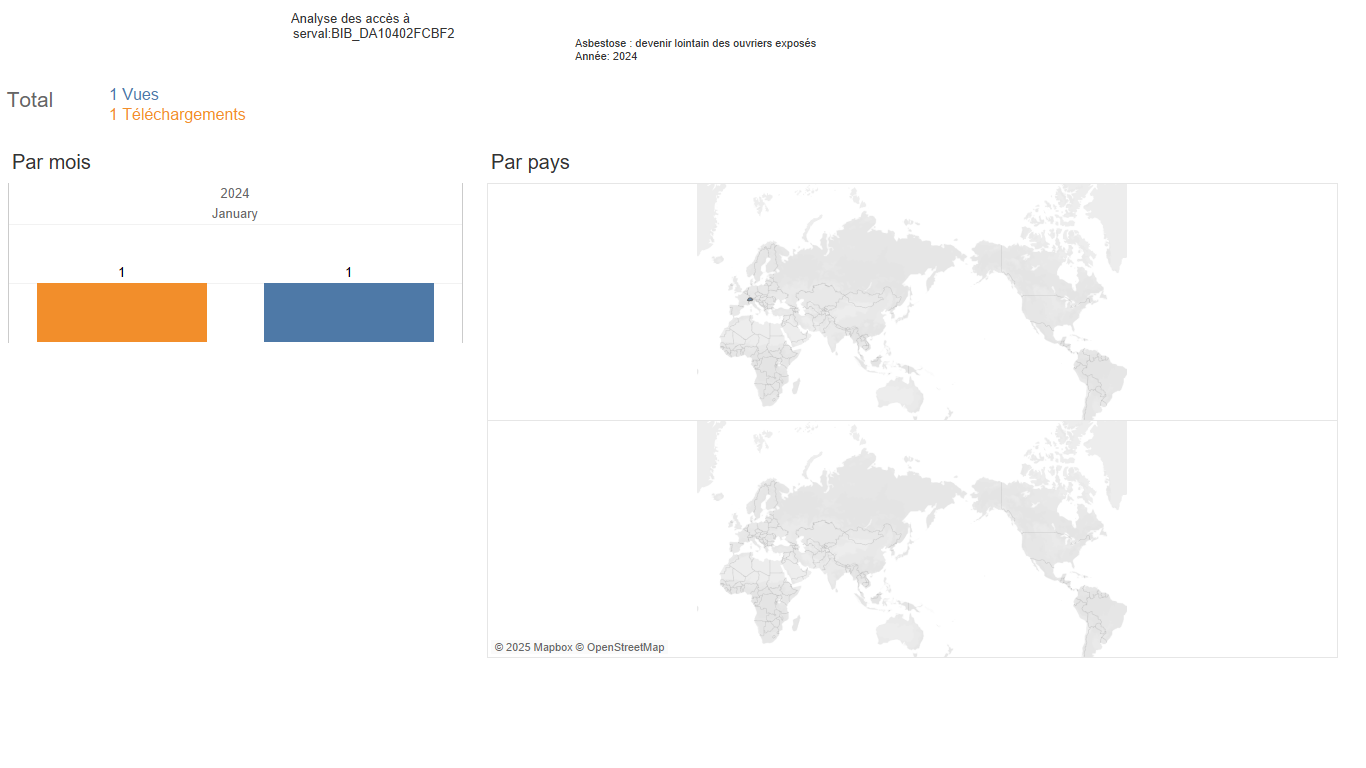Click the serval:BIB_DA10402FCBF2 identifier
Image resolution: width=1366 pixels, height=768 pixels.
[x=374, y=34]
